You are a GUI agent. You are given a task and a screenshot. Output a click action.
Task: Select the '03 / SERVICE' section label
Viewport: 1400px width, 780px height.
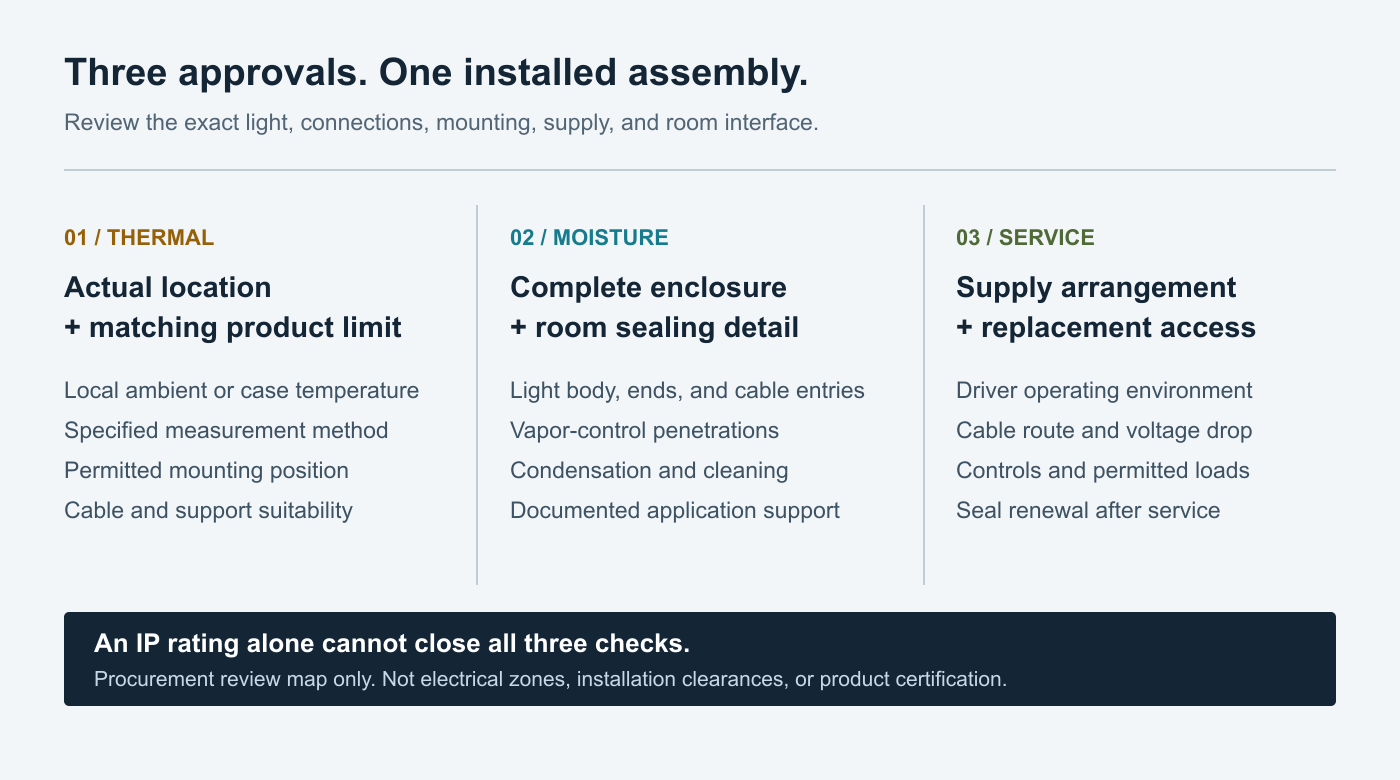point(1025,238)
